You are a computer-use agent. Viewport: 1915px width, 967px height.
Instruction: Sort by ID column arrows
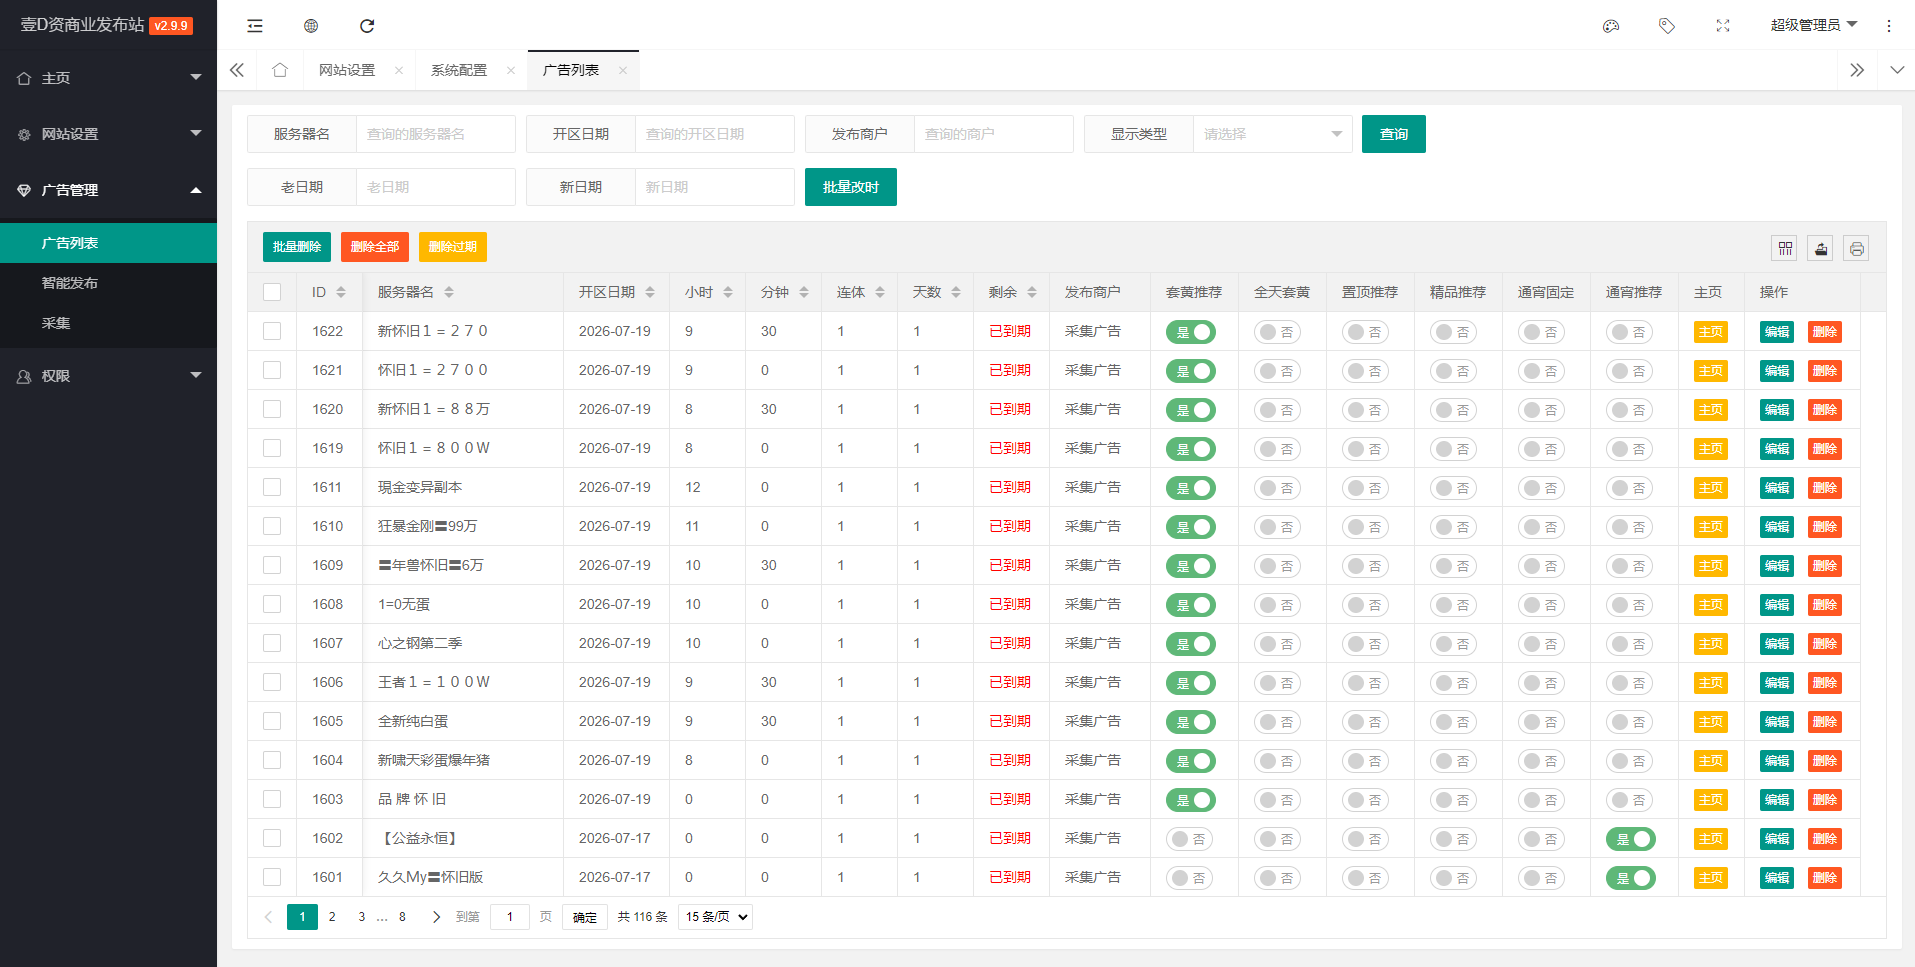341,292
